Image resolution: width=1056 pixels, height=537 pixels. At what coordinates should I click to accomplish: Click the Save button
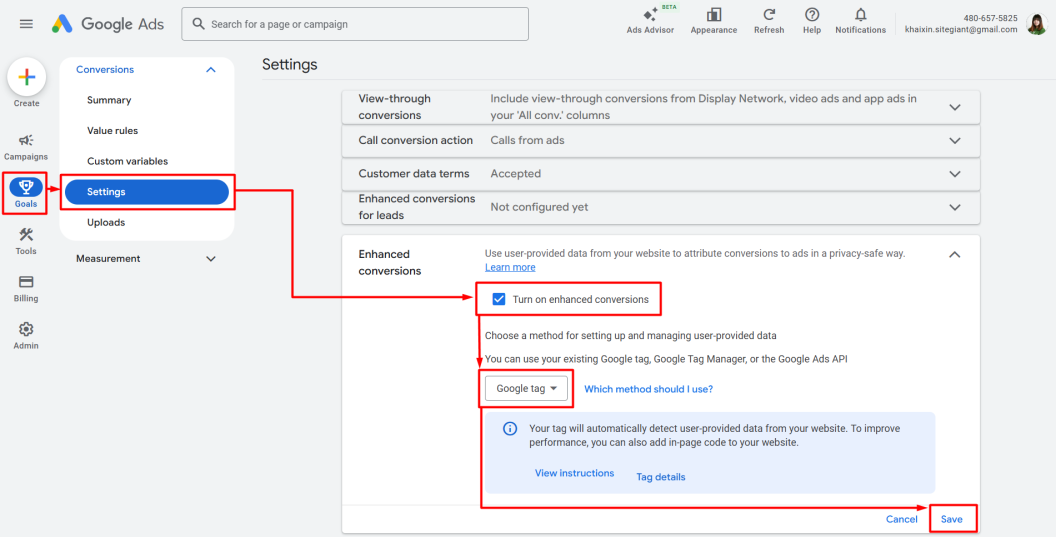[951, 519]
